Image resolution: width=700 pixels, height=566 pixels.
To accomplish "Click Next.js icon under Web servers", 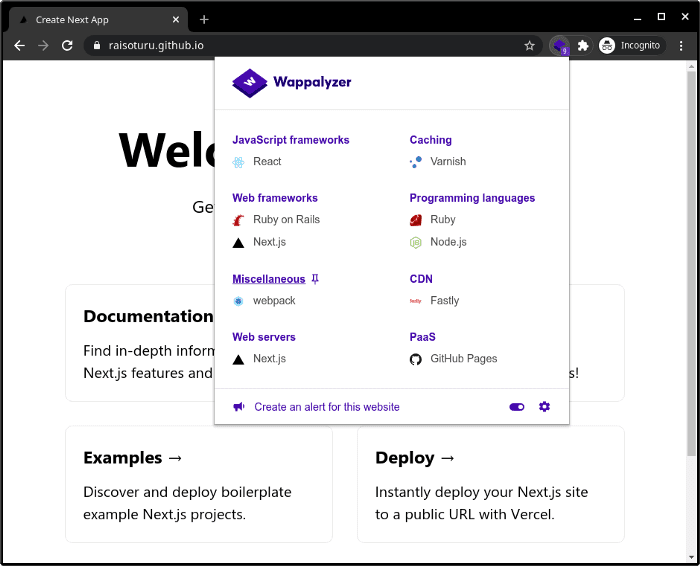I will pos(238,359).
